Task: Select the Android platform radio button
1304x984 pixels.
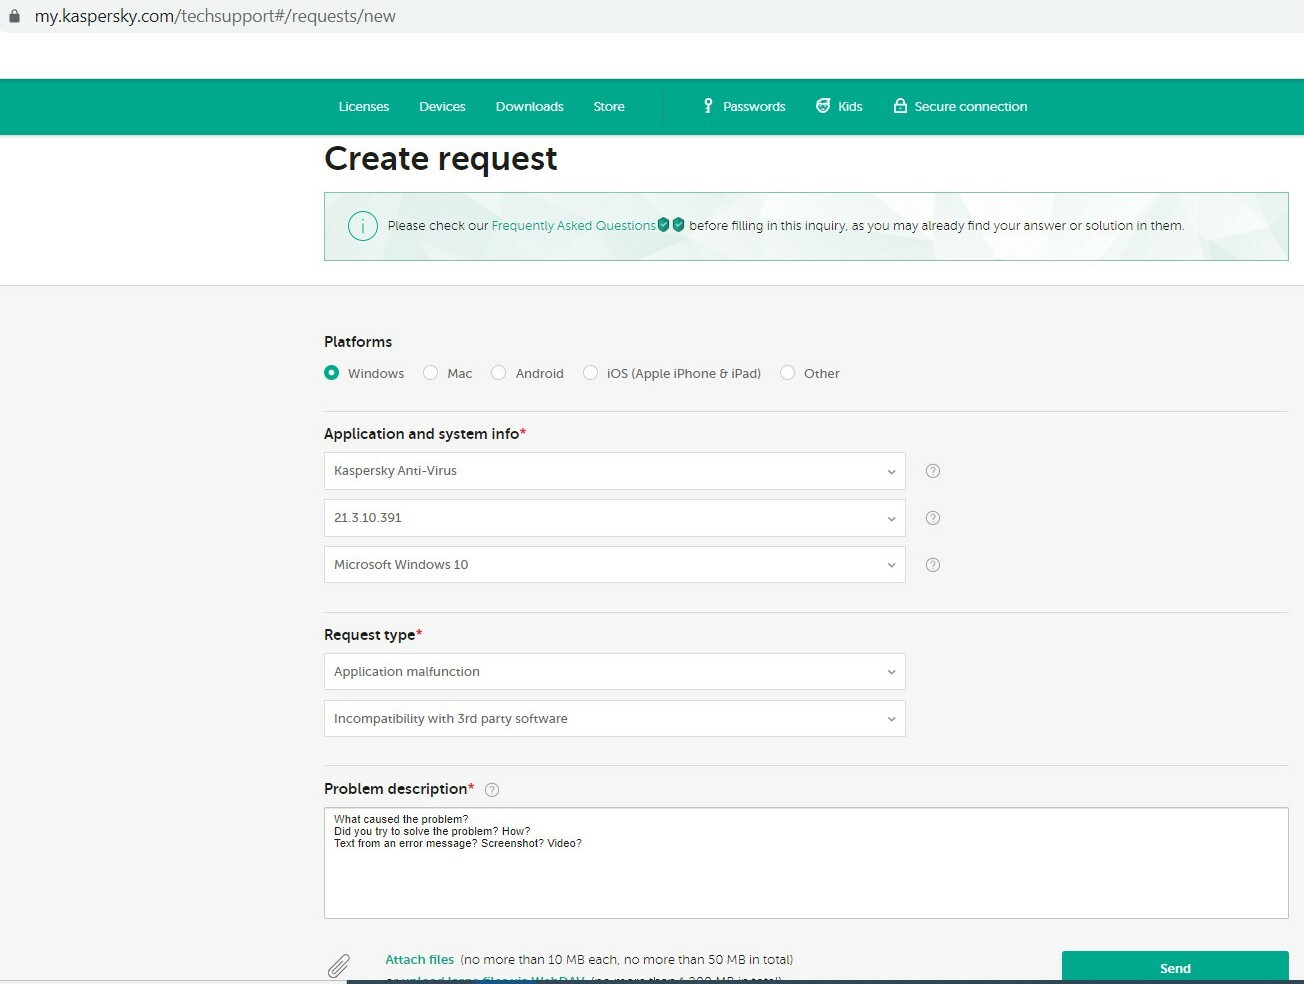Action: (x=499, y=373)
